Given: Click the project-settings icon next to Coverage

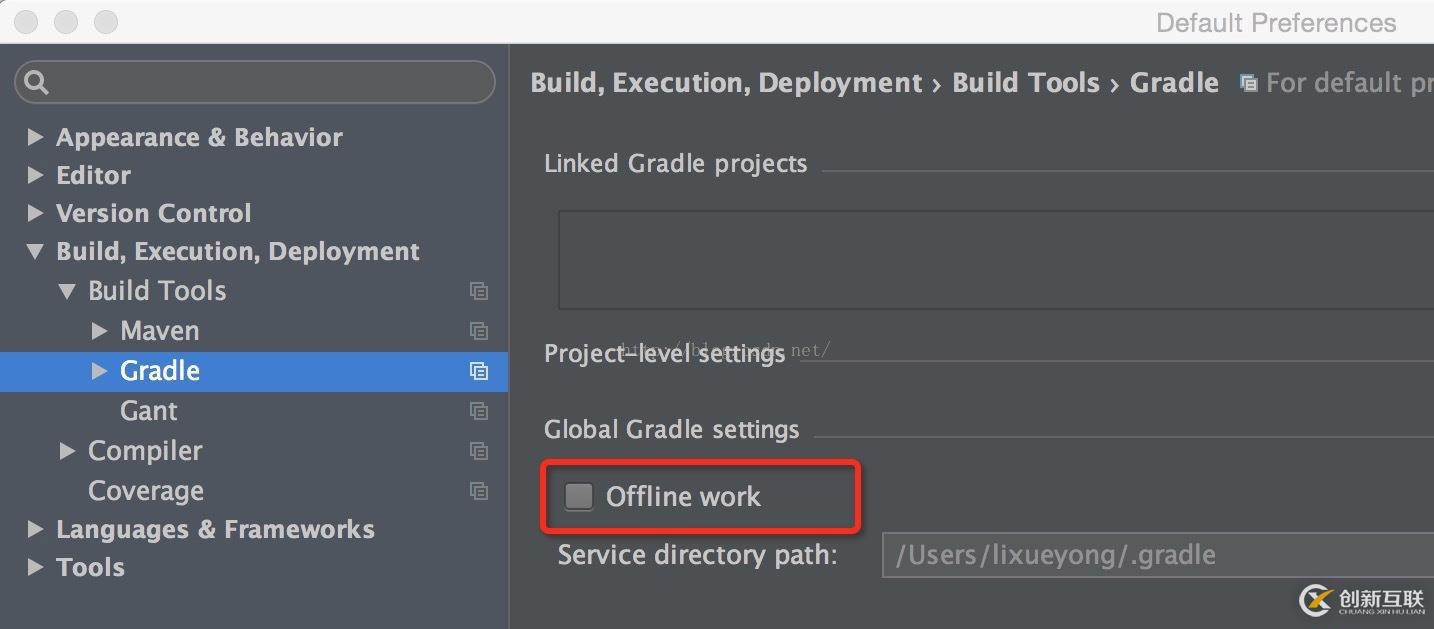Looking at the screenshot, I should pyautogui.click(x=479, y=491).
